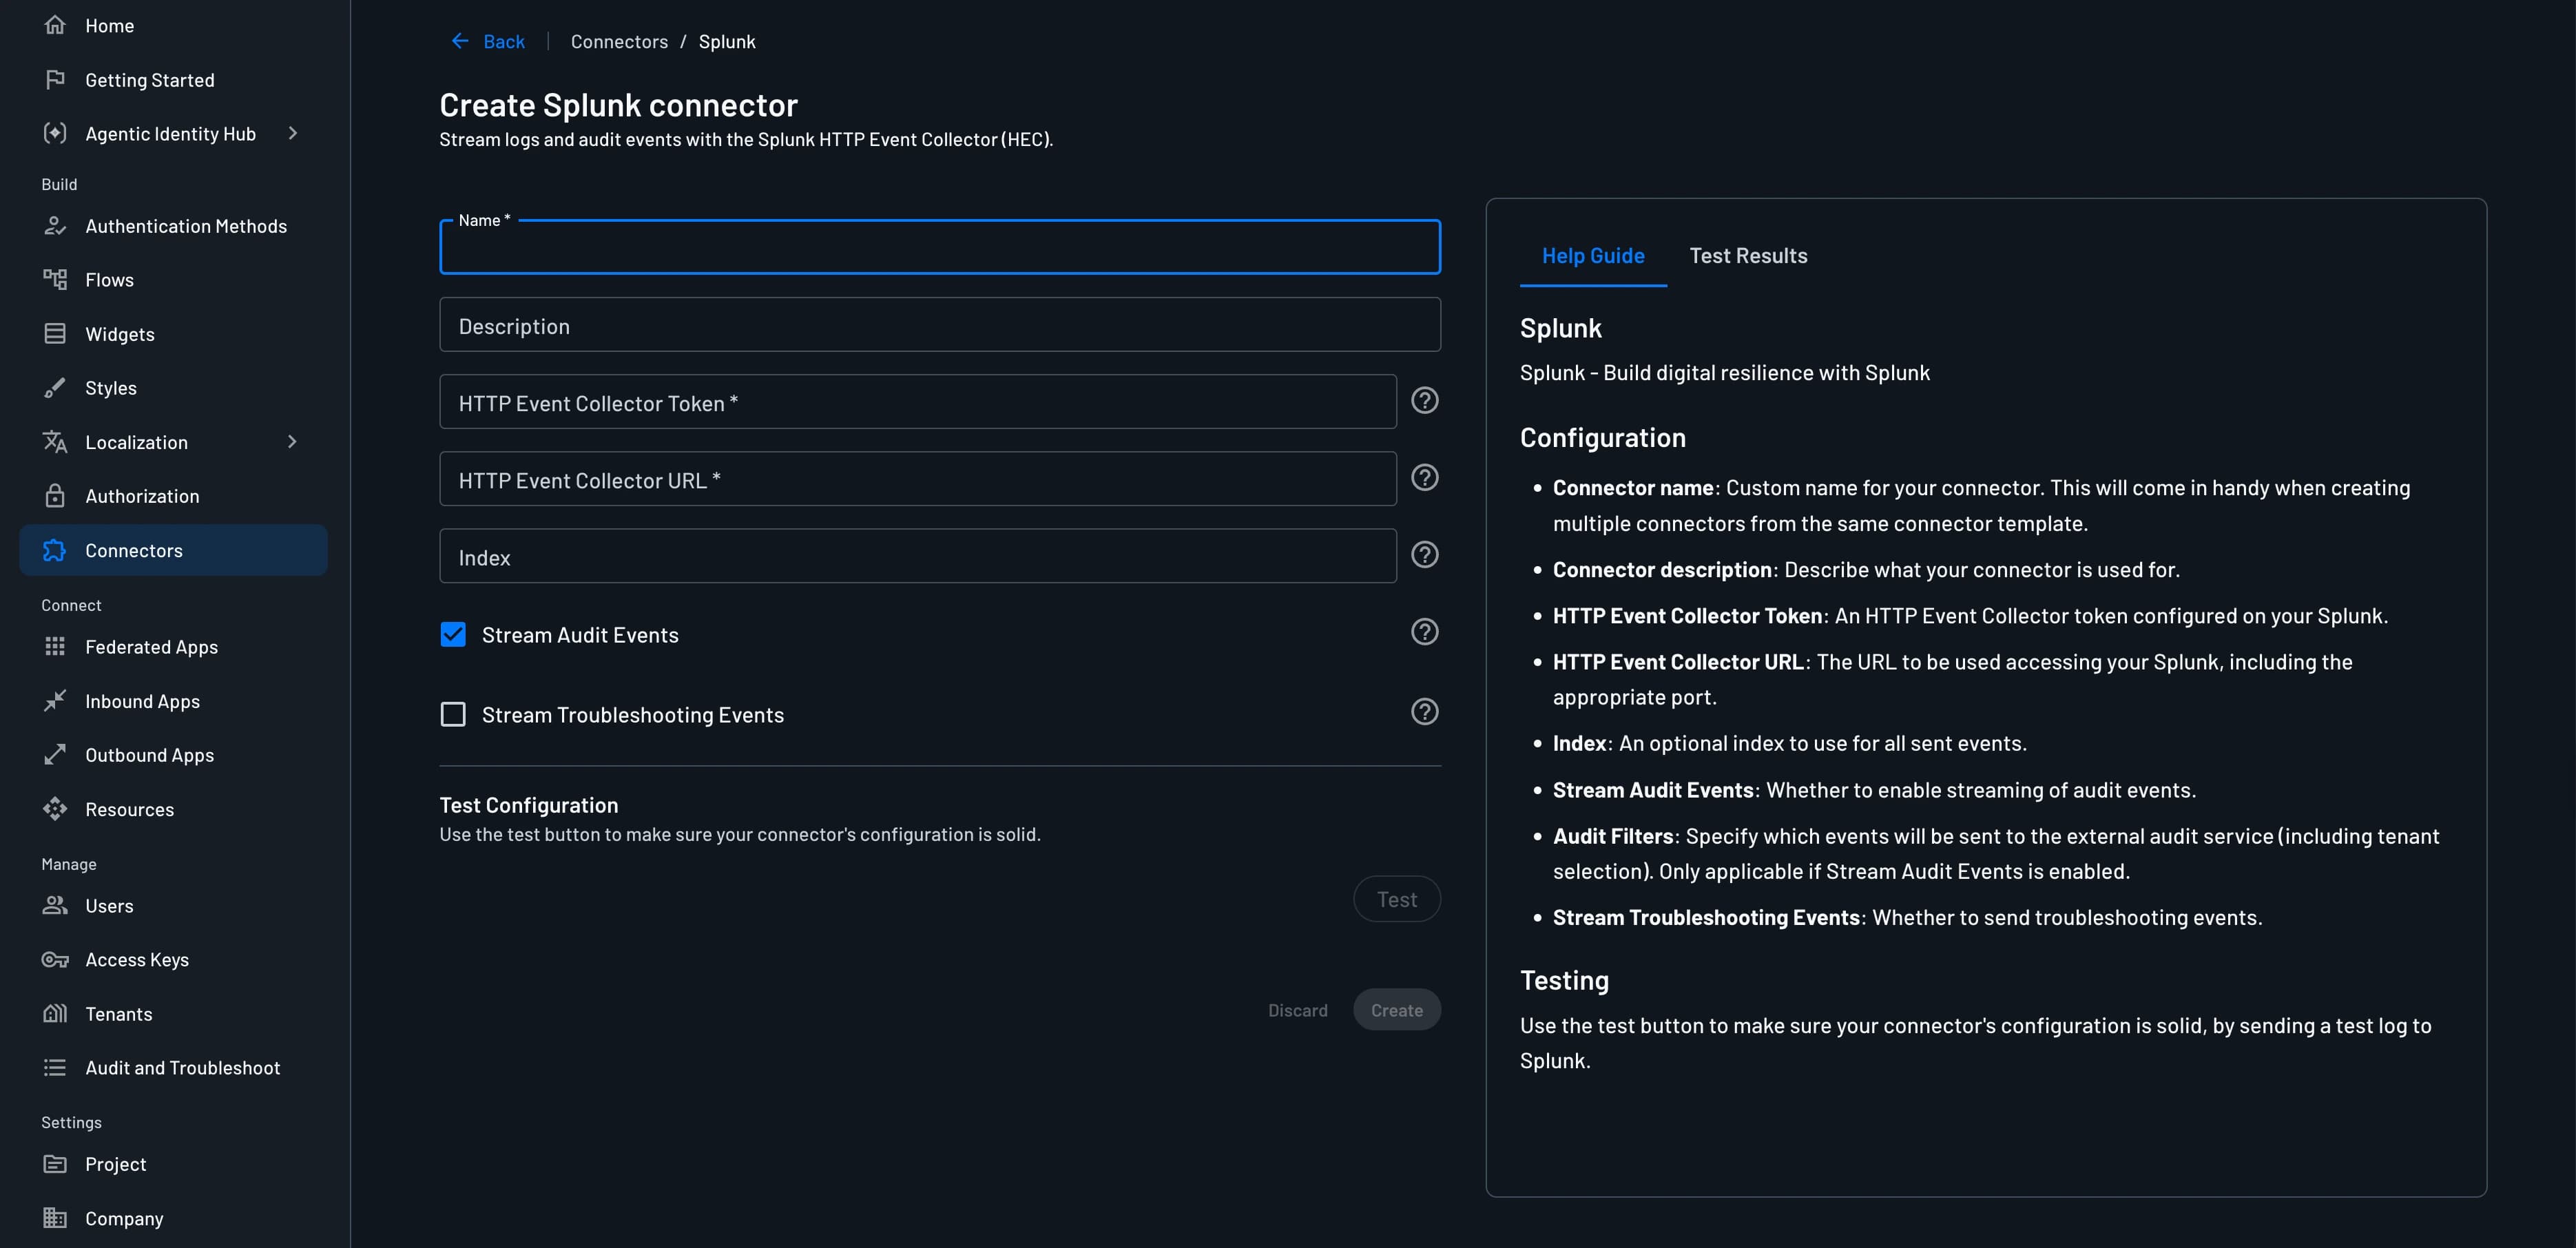Click the Splunk breadcrumb text

click(x=727, y=41)
